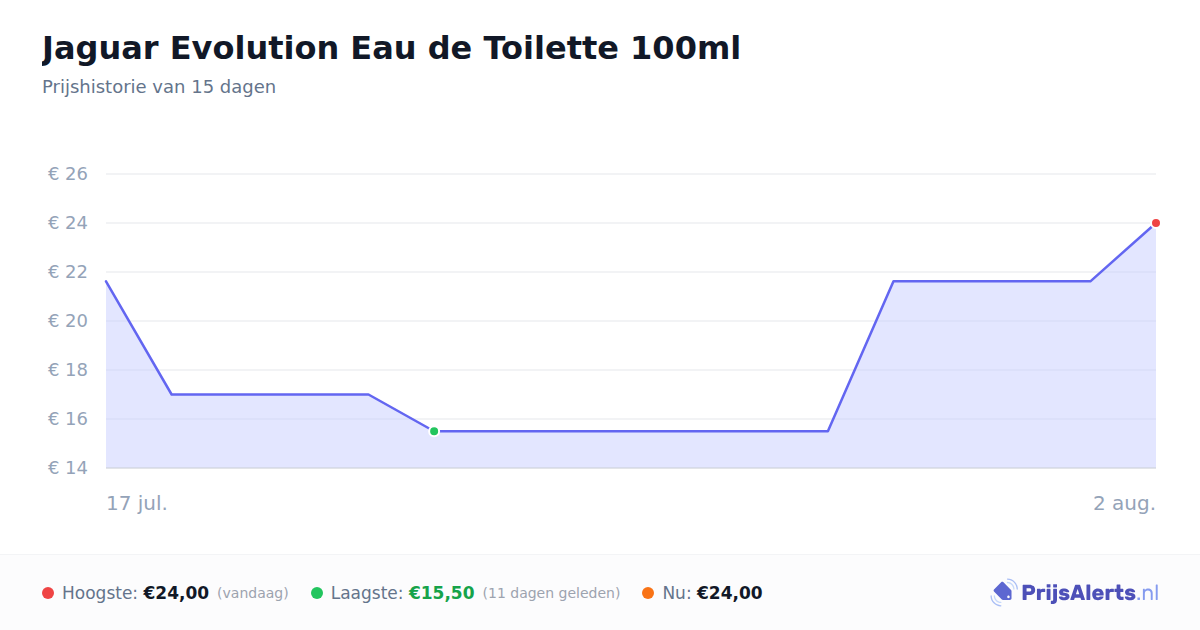Click the € 20 axis label
Viewport: 1200px width, 630px height.
(x=68, y=321)
